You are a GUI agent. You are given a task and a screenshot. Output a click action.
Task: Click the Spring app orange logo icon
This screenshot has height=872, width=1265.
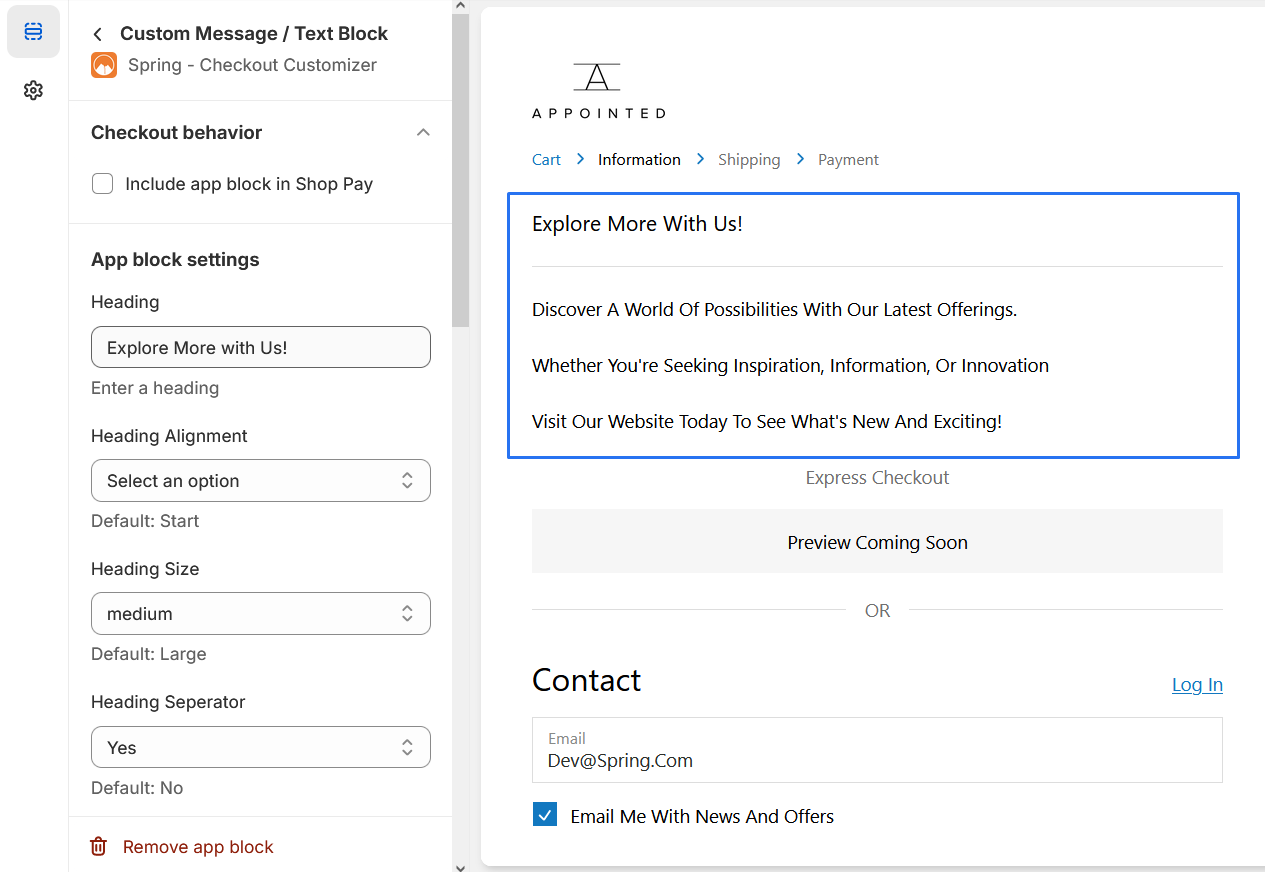[x=104, y=66]
